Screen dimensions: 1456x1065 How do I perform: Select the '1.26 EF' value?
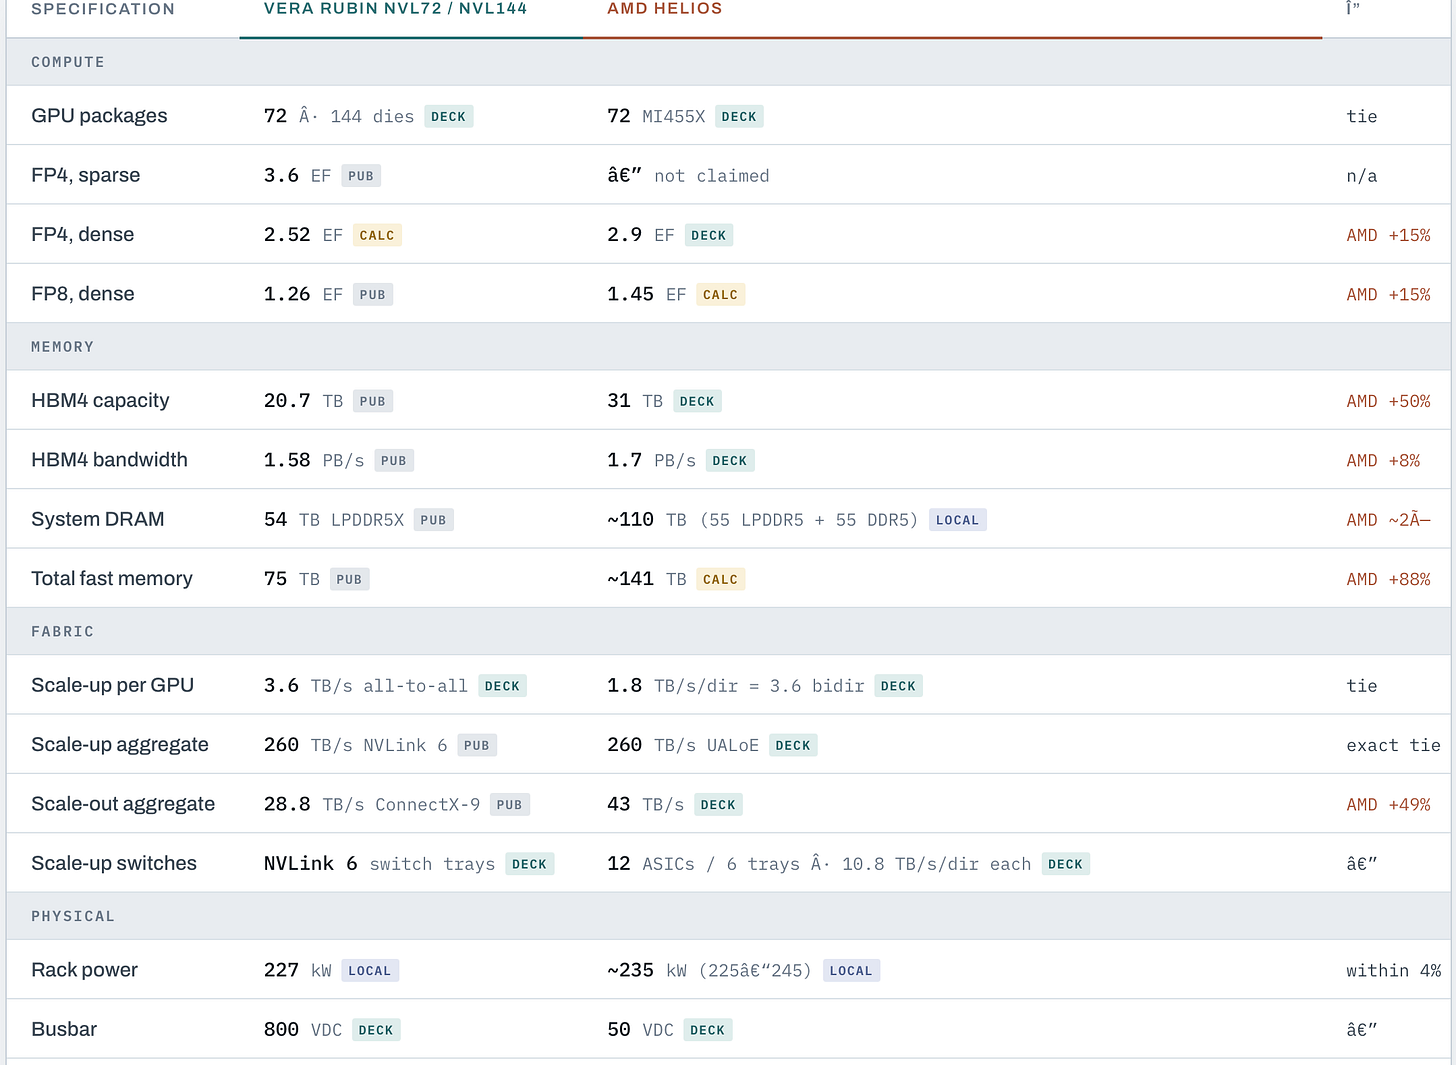(x=303, y=294)
